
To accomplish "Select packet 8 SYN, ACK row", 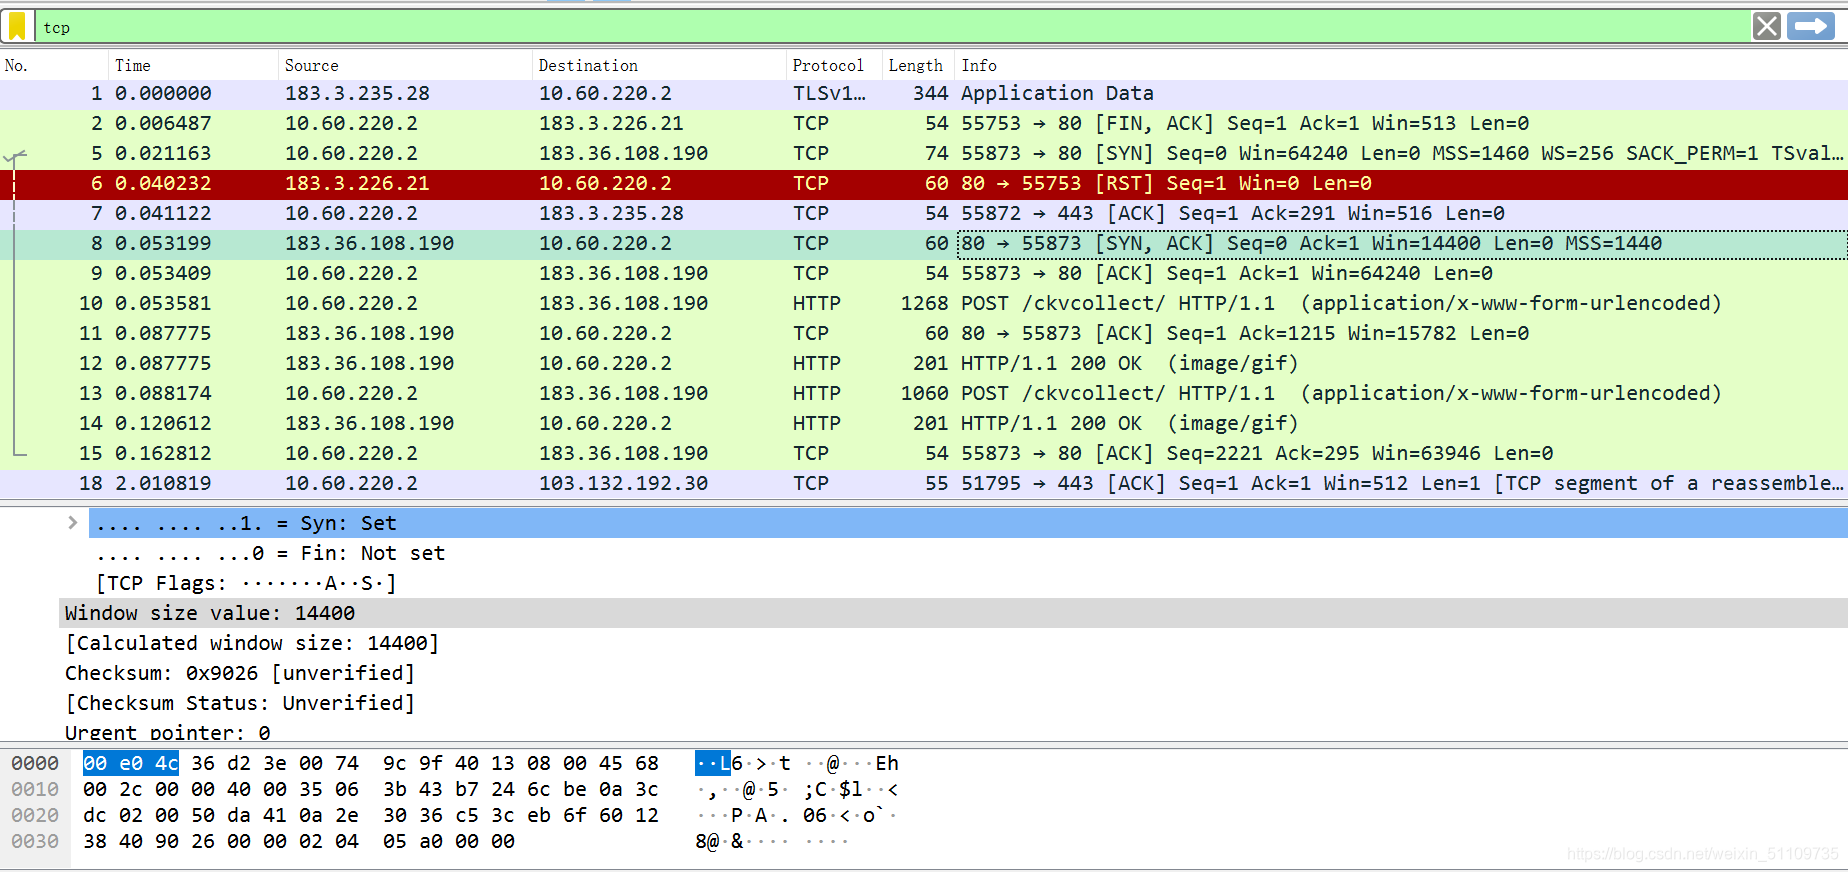I will (924, 243).
